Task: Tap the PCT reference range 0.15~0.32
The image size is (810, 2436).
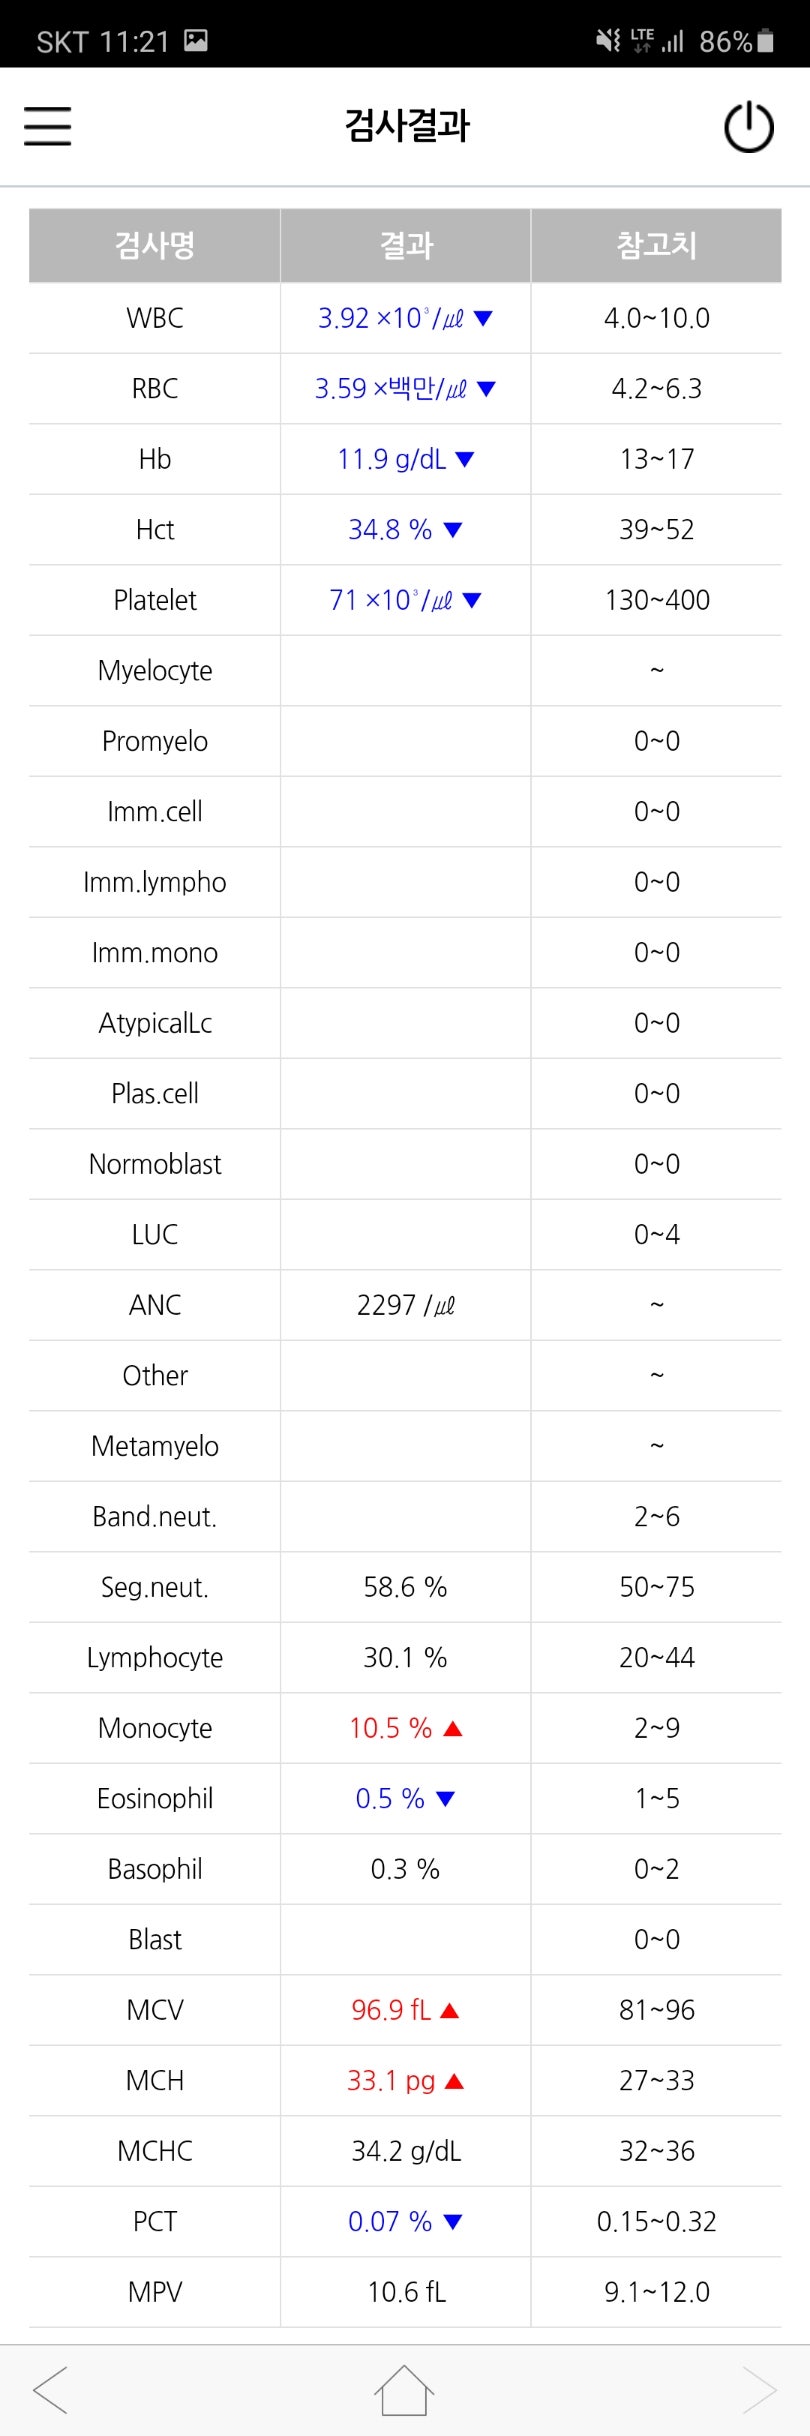Action: point(657,2221)
